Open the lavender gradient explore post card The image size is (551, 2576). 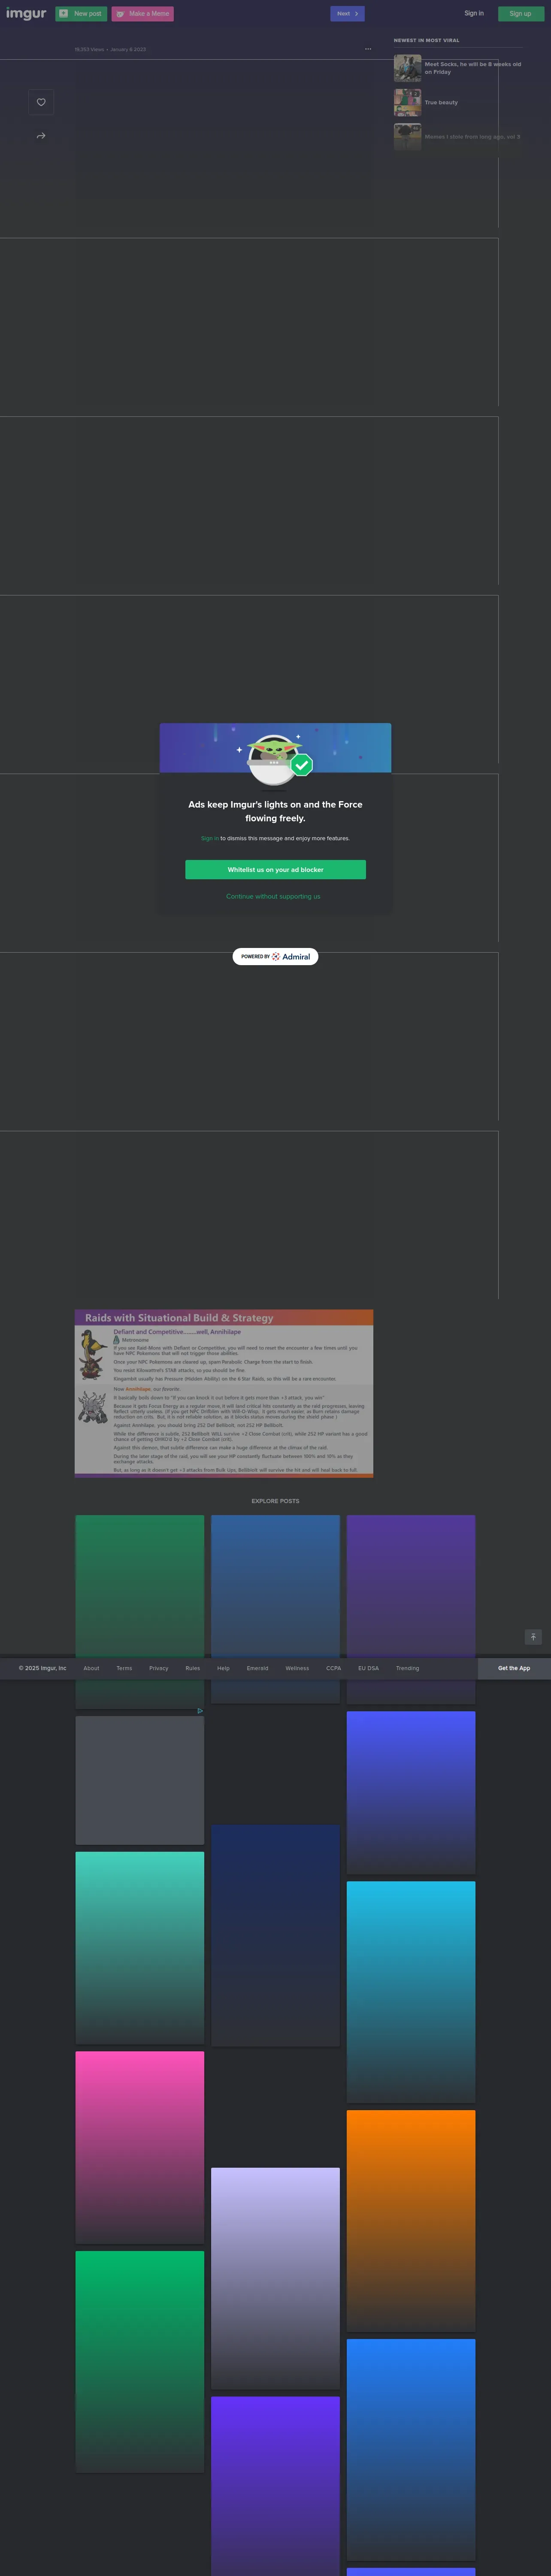click(275, 2277)
